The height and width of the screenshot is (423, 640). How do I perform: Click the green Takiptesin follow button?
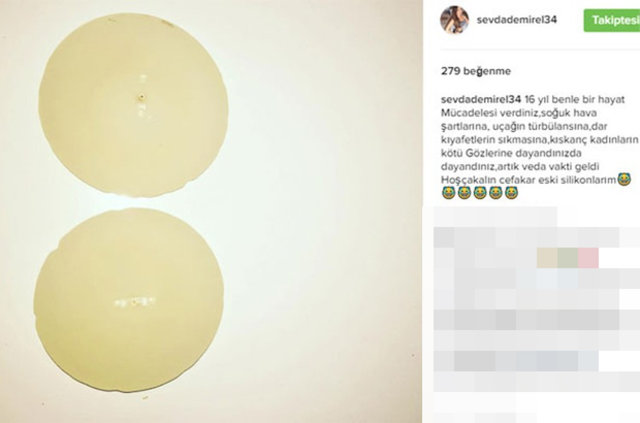(612, 20)
